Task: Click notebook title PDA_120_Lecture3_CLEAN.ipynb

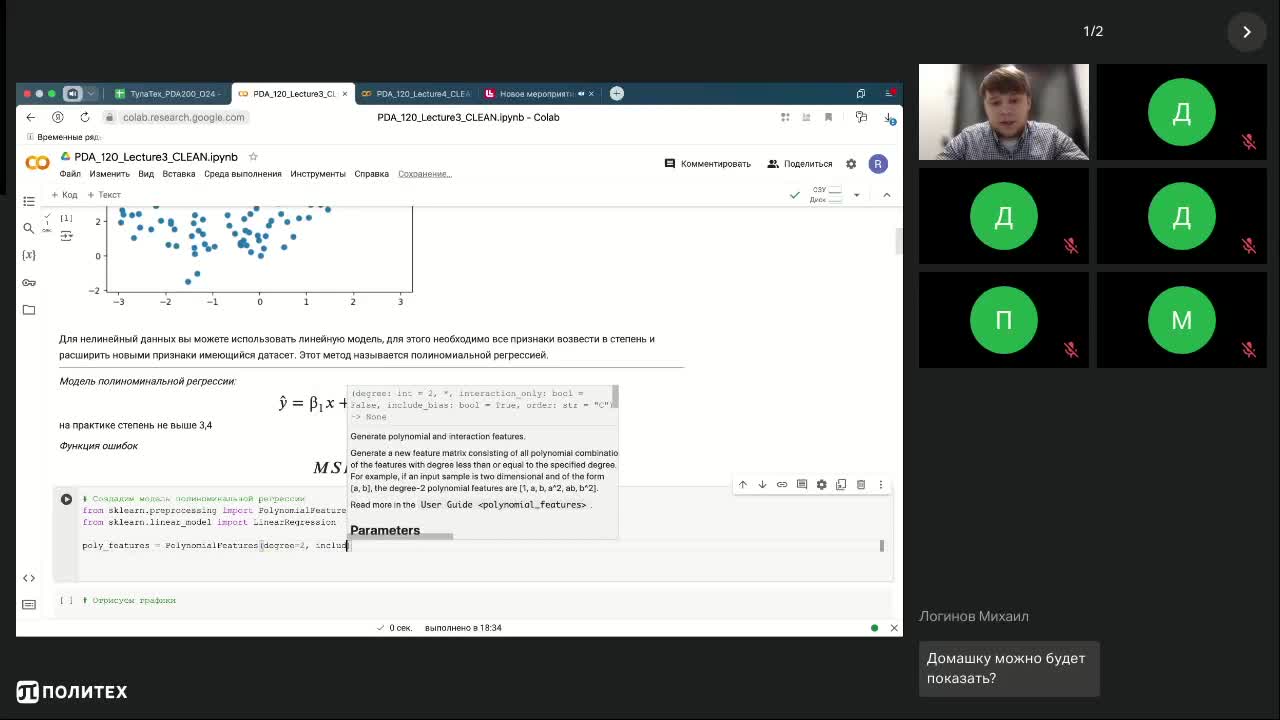Action: coord(156,157)
